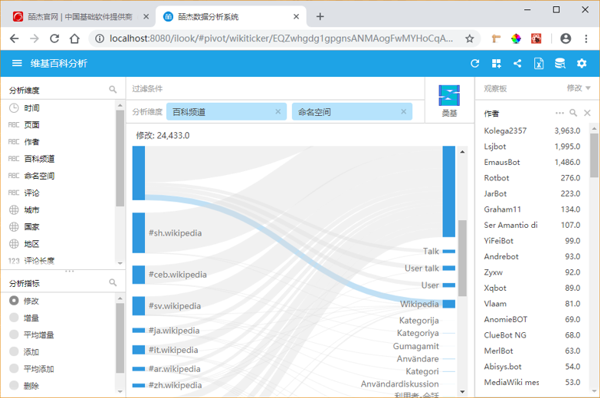Select author Kolega2357 in the 作者 list
600x398 pixels.
(x=532, y=131)
